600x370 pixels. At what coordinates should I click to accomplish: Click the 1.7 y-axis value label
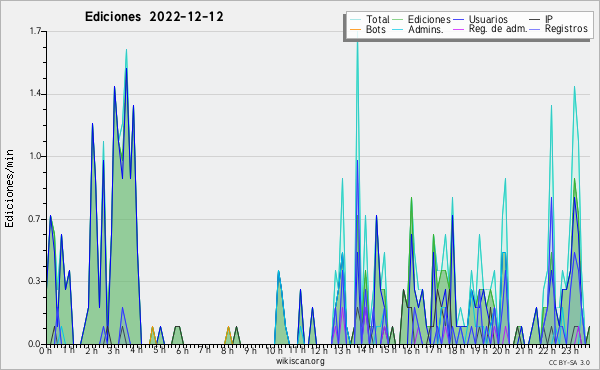[x=35, y=31]
